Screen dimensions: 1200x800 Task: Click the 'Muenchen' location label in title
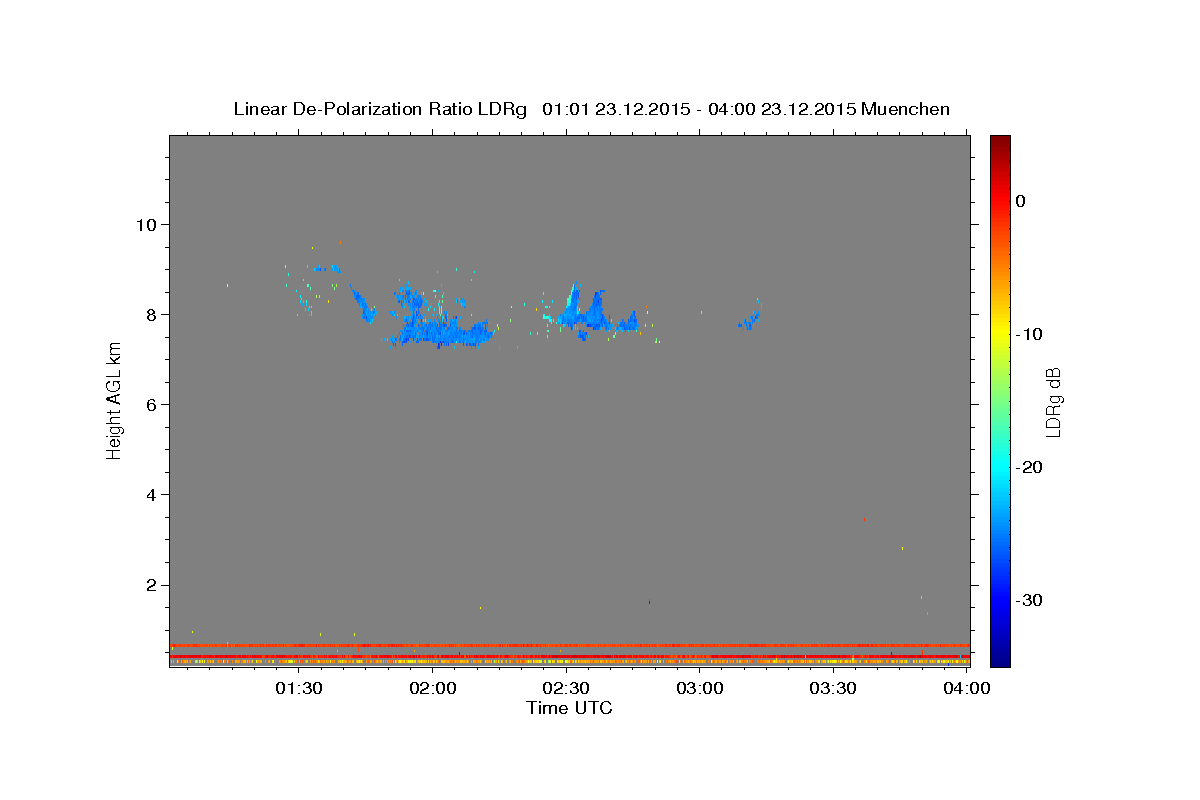pyautogui.click(x=905, y=109)
